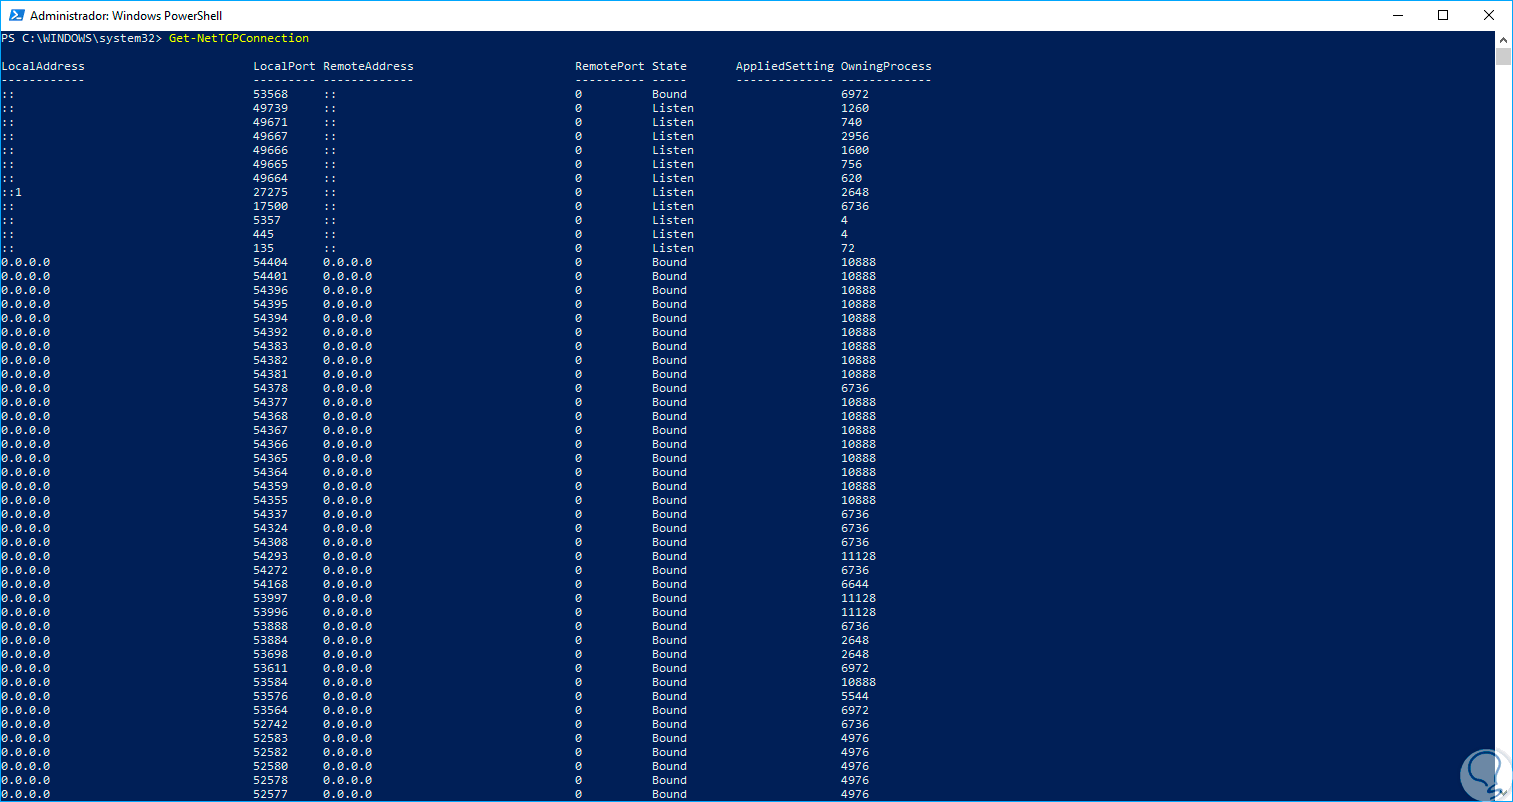This screenshot has width=1513, height=802.
Task: Click local port value 53576
Action: 270,696
